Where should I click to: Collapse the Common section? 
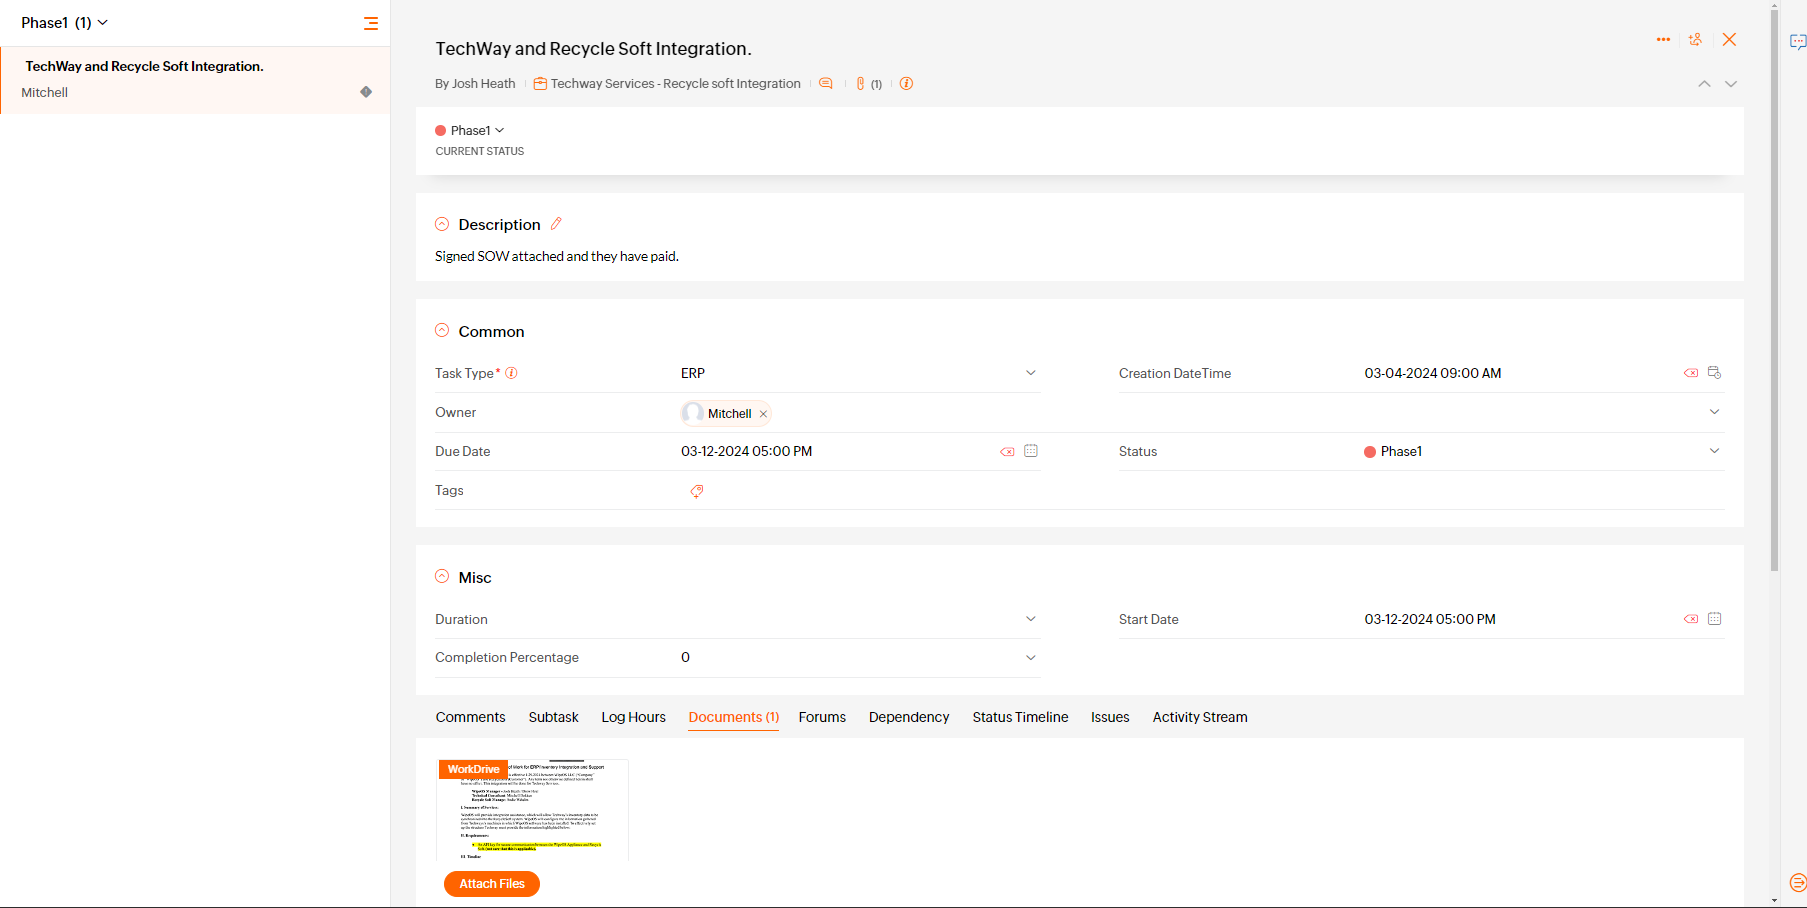[442, 330]
